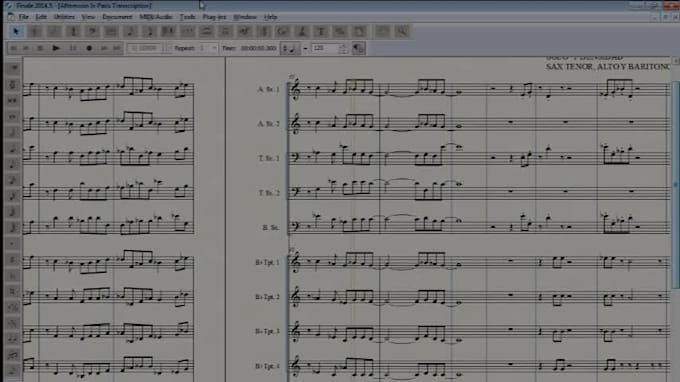Open the Help menu
This screenshot has width=680, height=382.
(270, 17)
